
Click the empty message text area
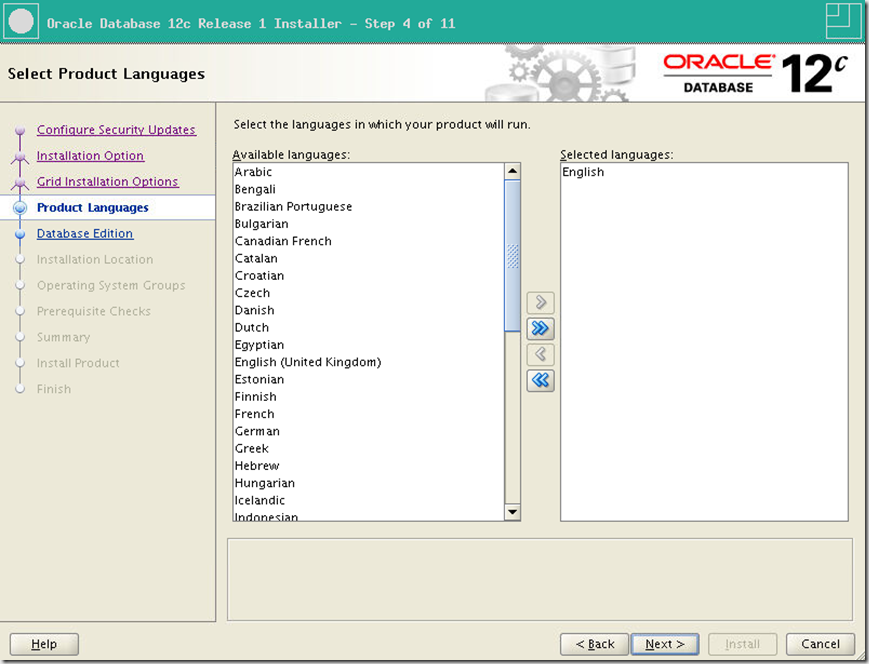[x=540, y=579]
